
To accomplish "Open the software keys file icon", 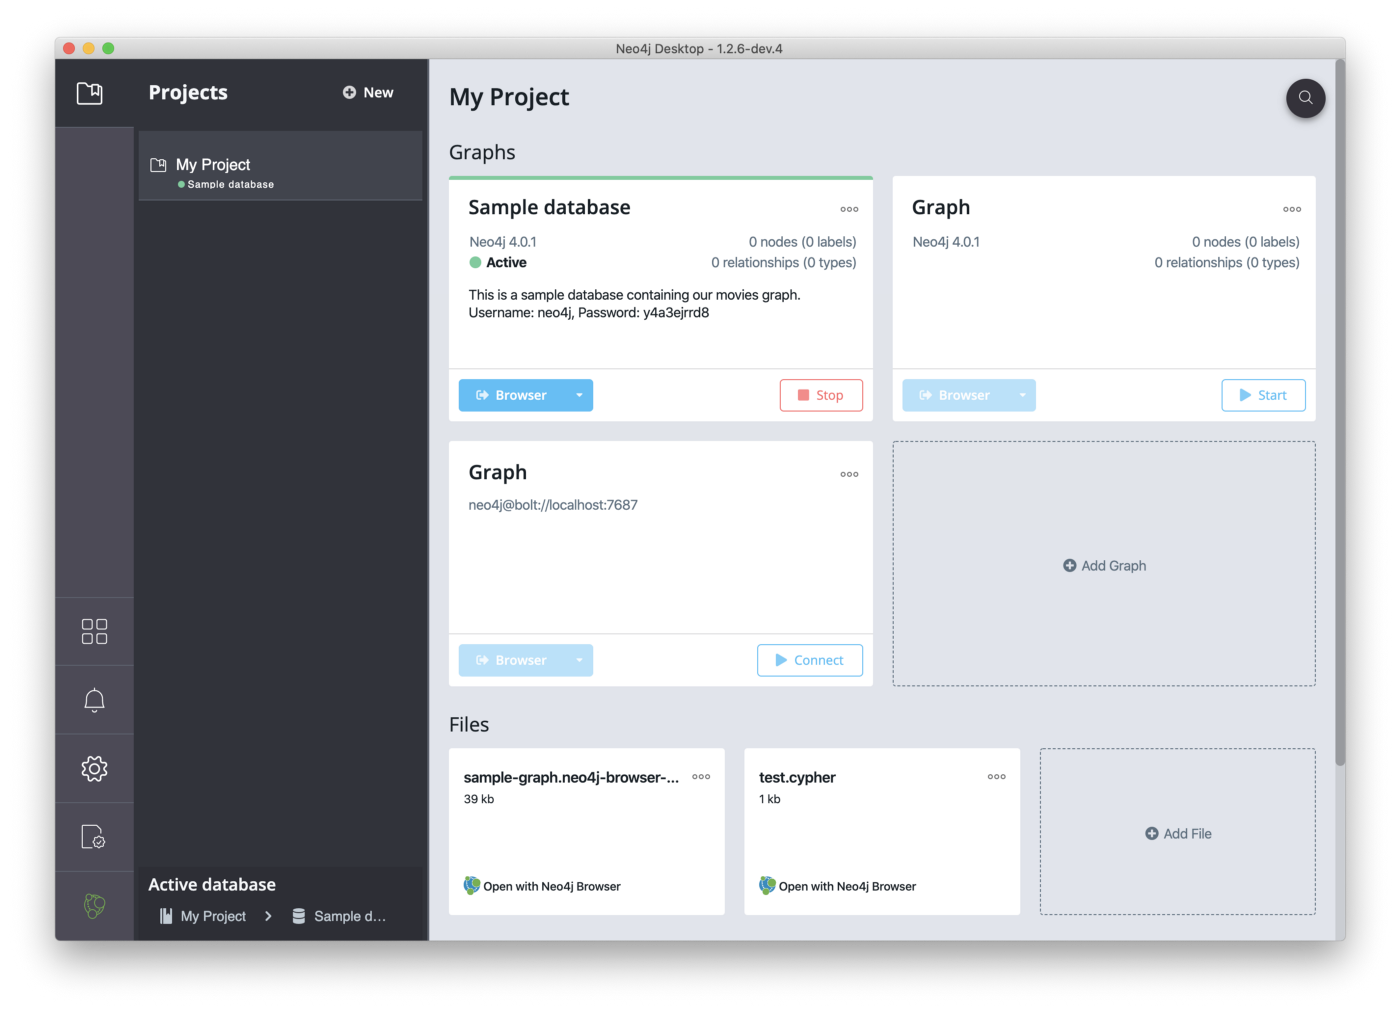I will pos(94,837).
